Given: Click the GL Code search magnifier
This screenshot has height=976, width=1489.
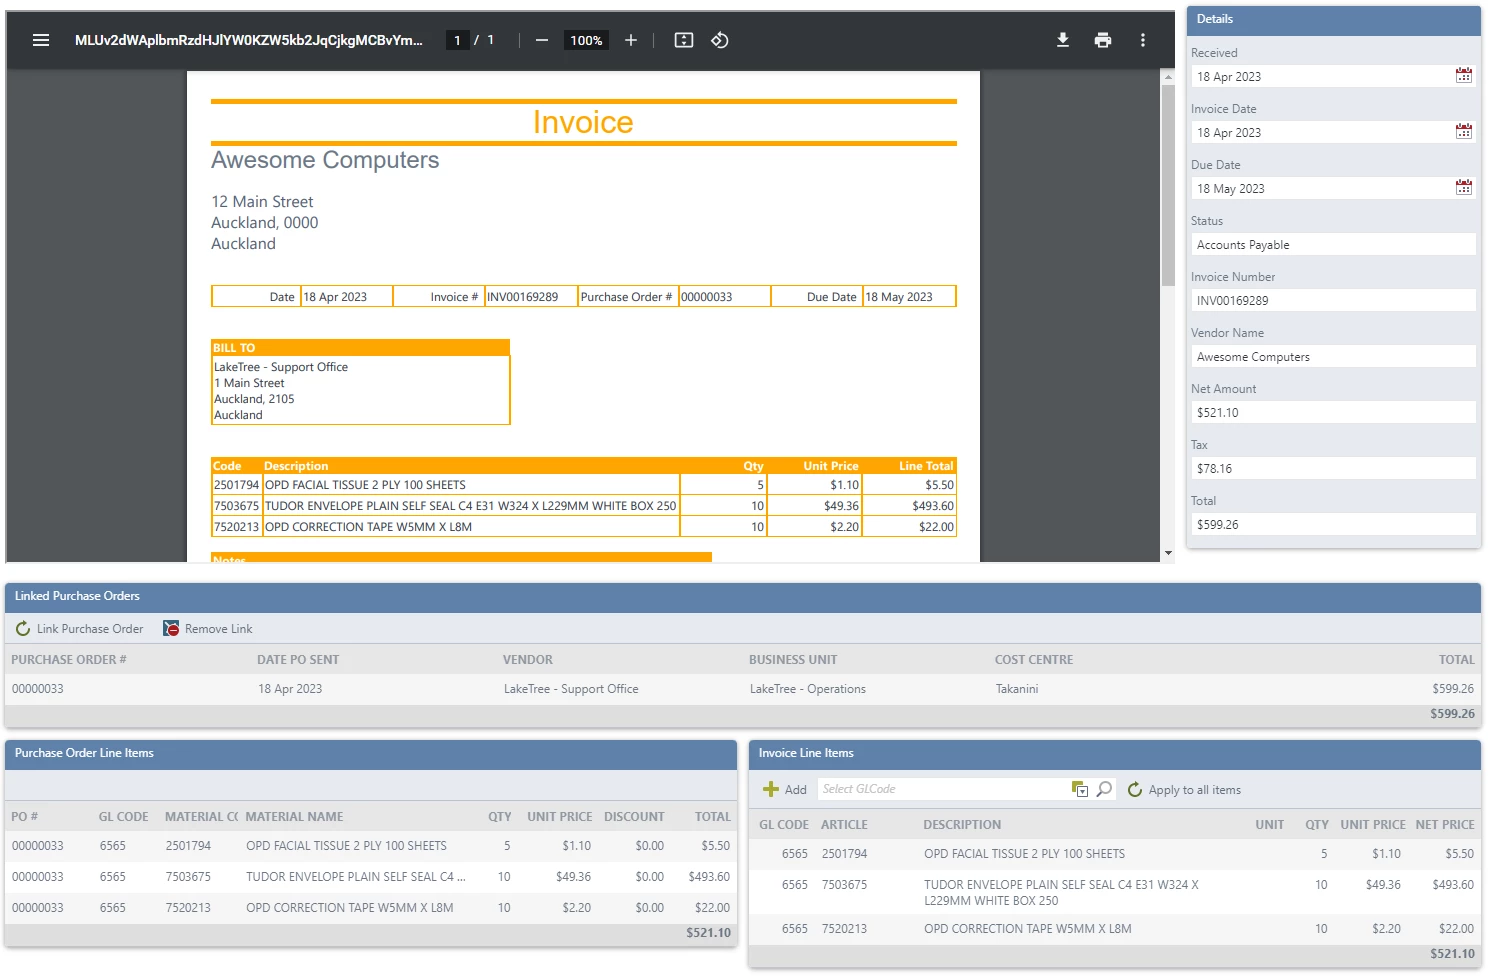Looking at the screenshot, I should [x=1104, y=789].
